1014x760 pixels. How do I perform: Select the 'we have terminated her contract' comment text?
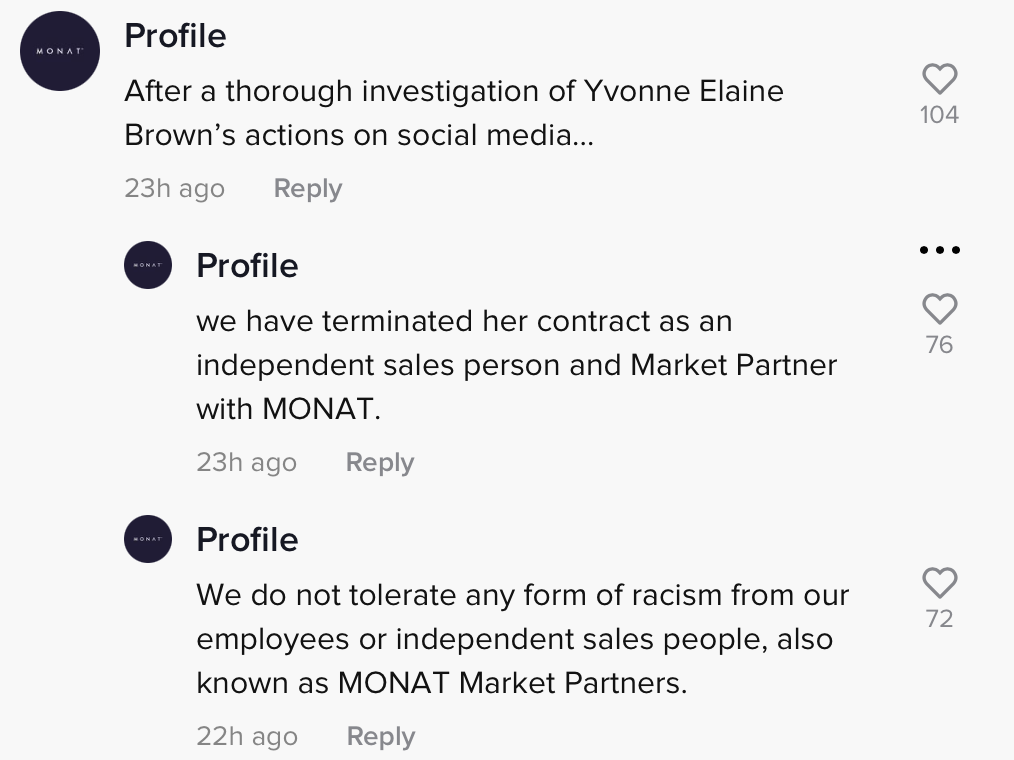517,365
